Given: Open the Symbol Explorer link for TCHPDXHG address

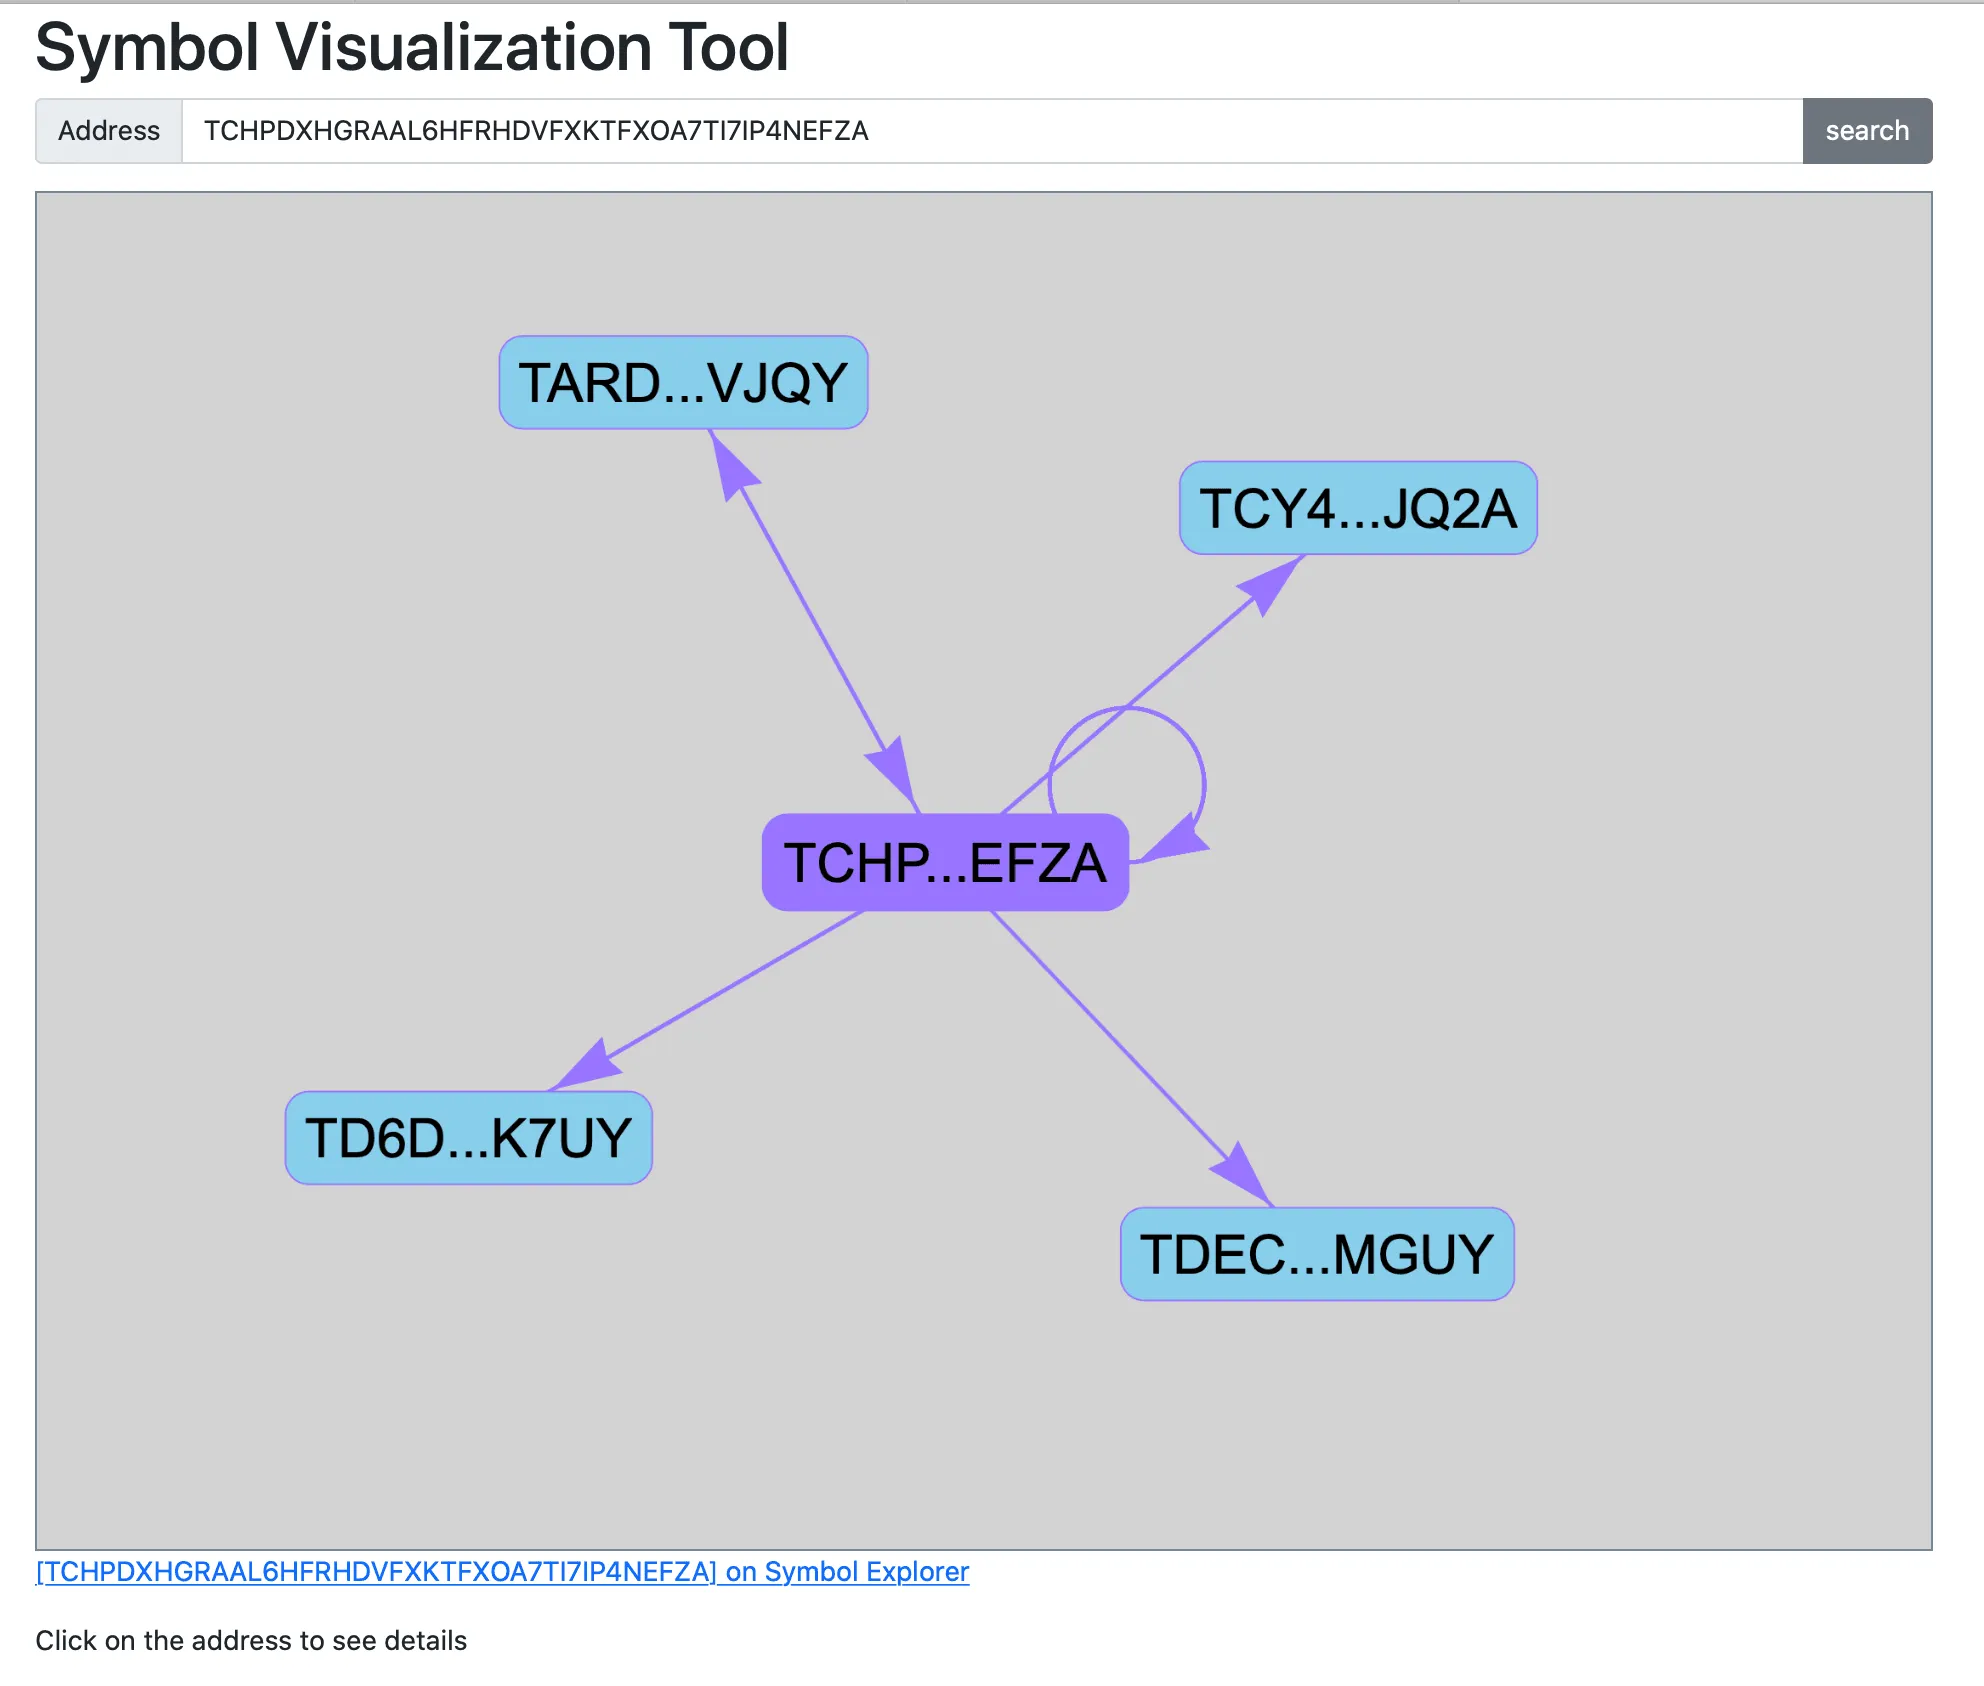Looking at the screenshot, I should click(x=502, y=1572).
